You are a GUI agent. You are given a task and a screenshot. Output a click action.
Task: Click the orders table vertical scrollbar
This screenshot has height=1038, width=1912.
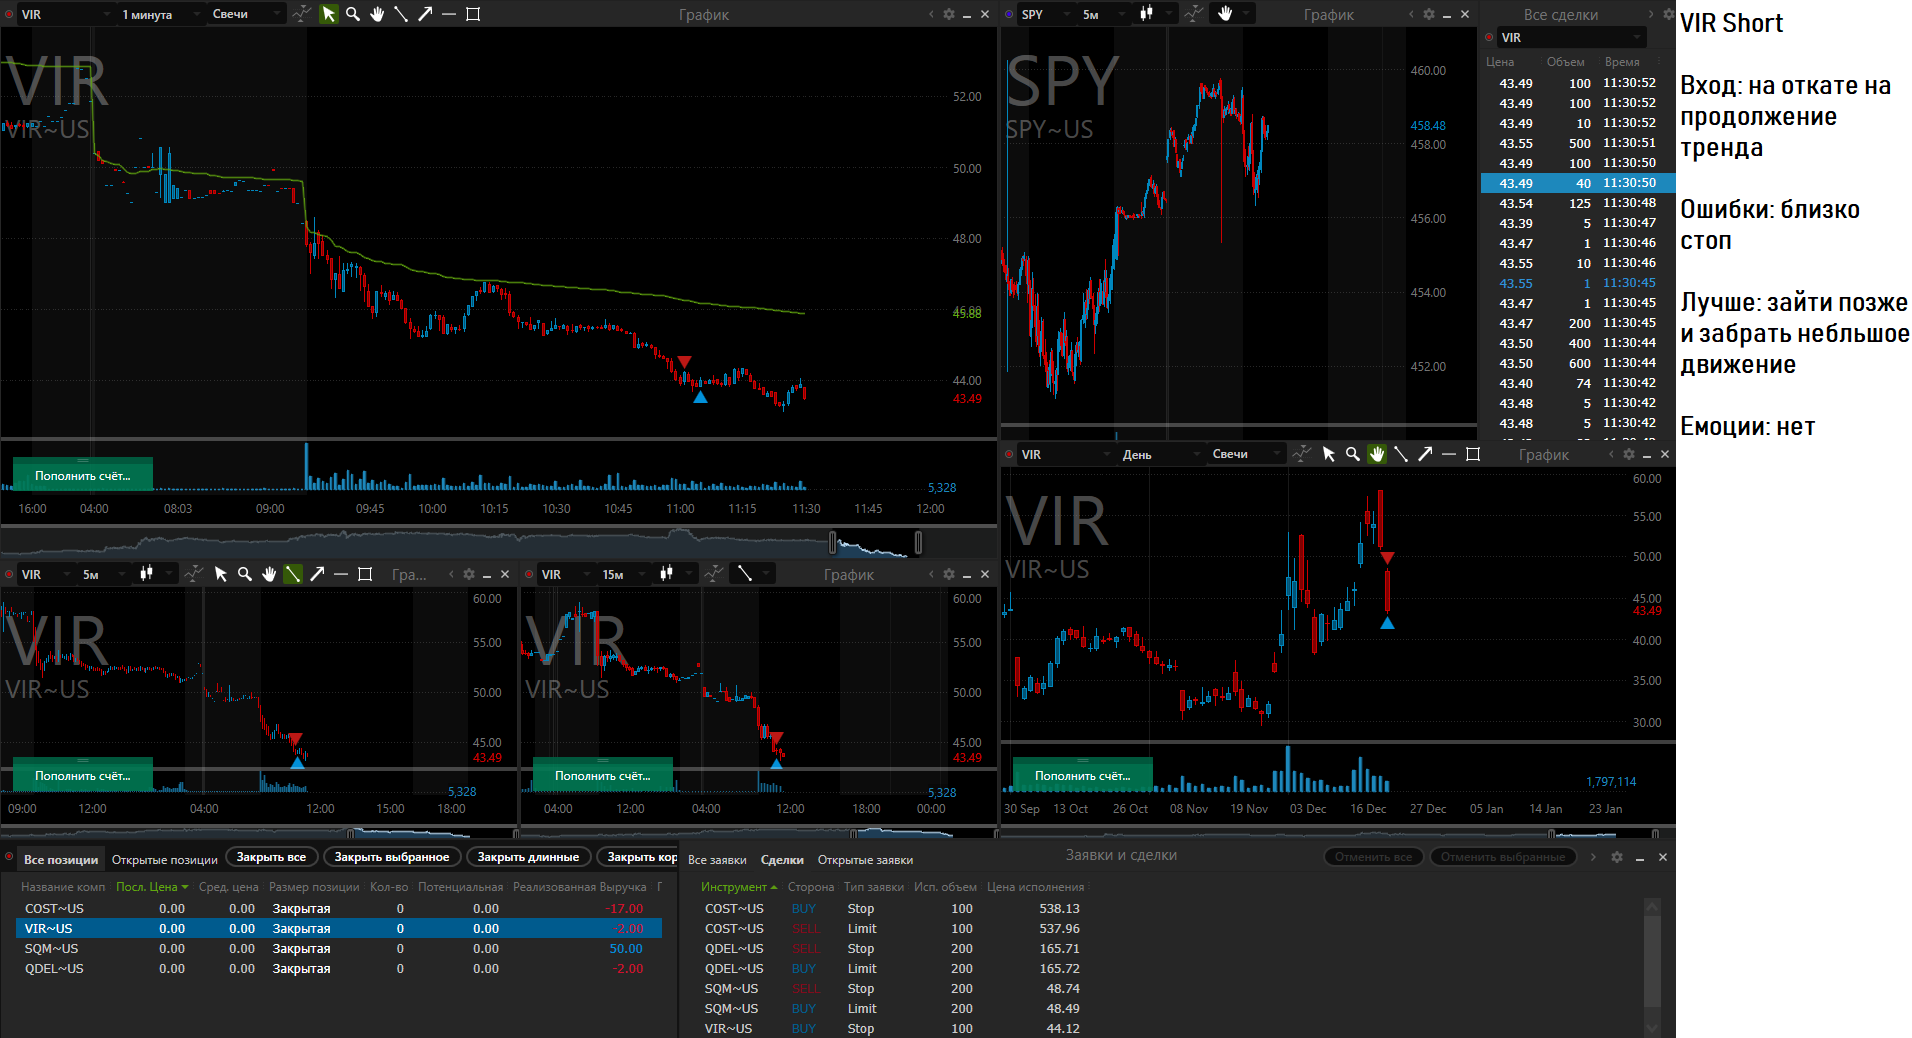click(x=1652, y=968)
